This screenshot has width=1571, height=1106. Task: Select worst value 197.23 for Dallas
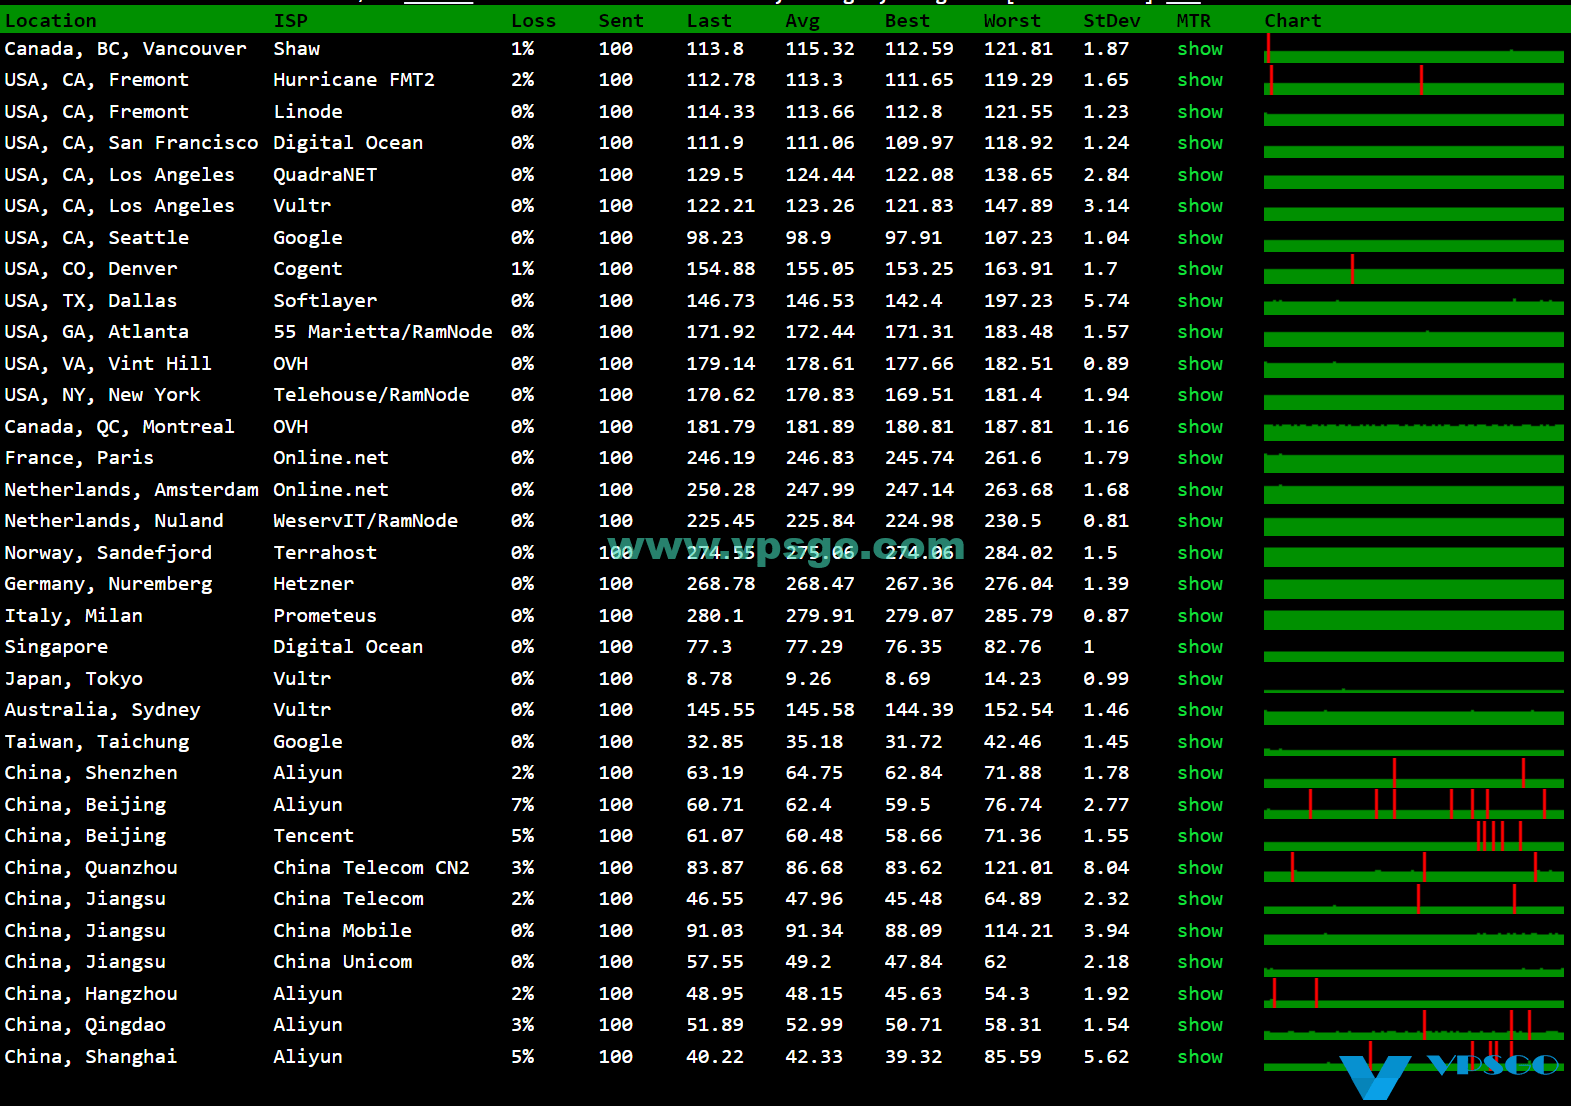click(x=1018, y=300)
